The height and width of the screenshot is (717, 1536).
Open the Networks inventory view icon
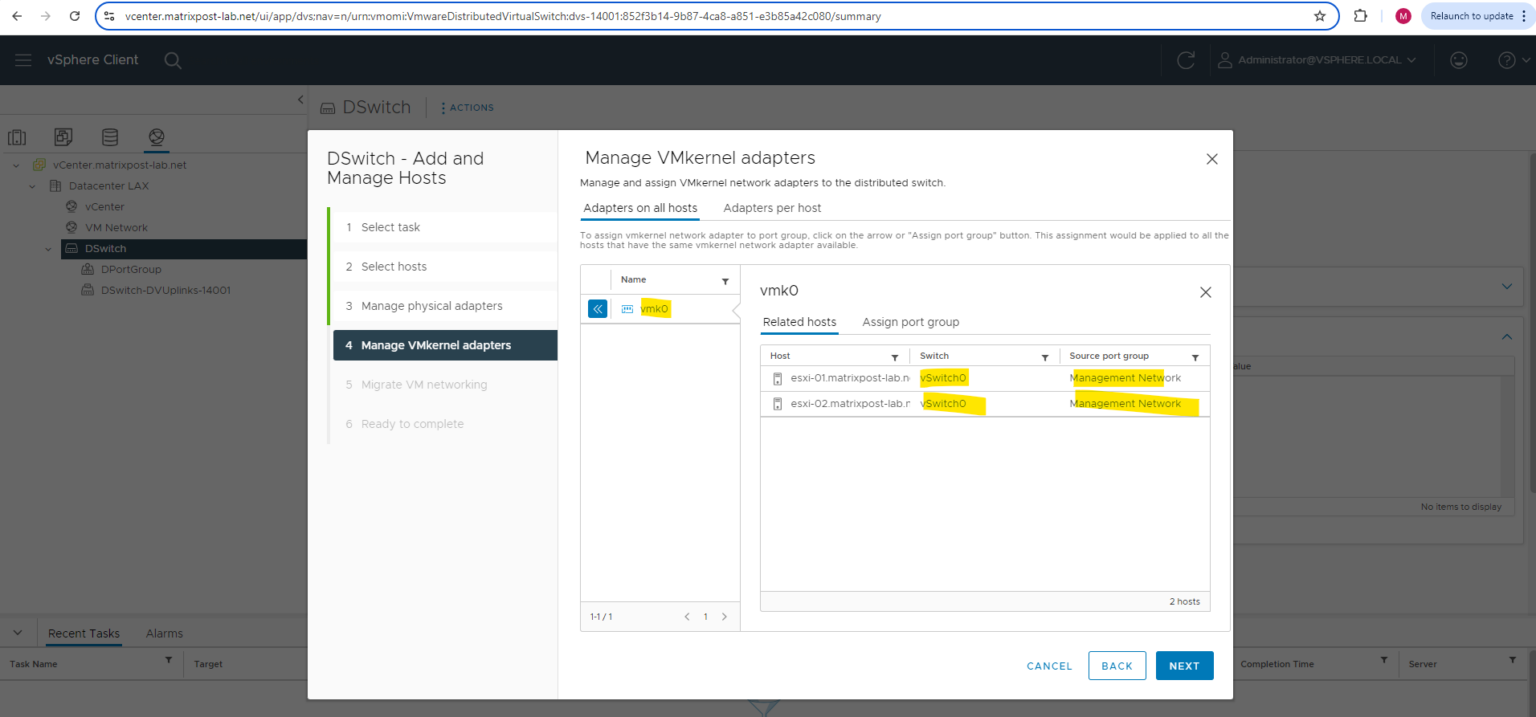[x=156, y=137]
